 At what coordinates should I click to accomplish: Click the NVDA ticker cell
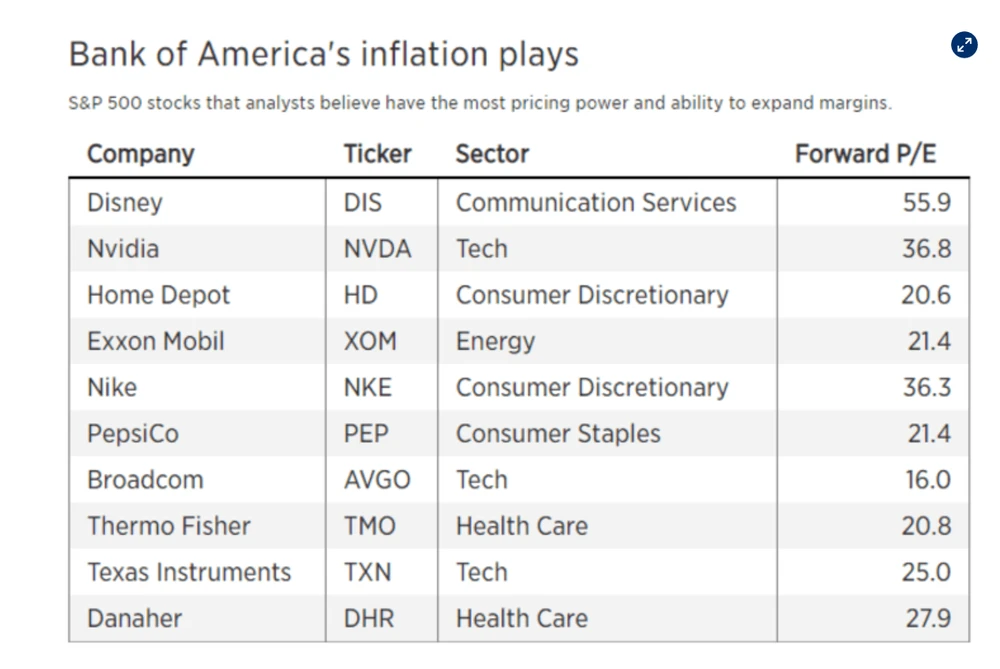[x=377, y=248]
